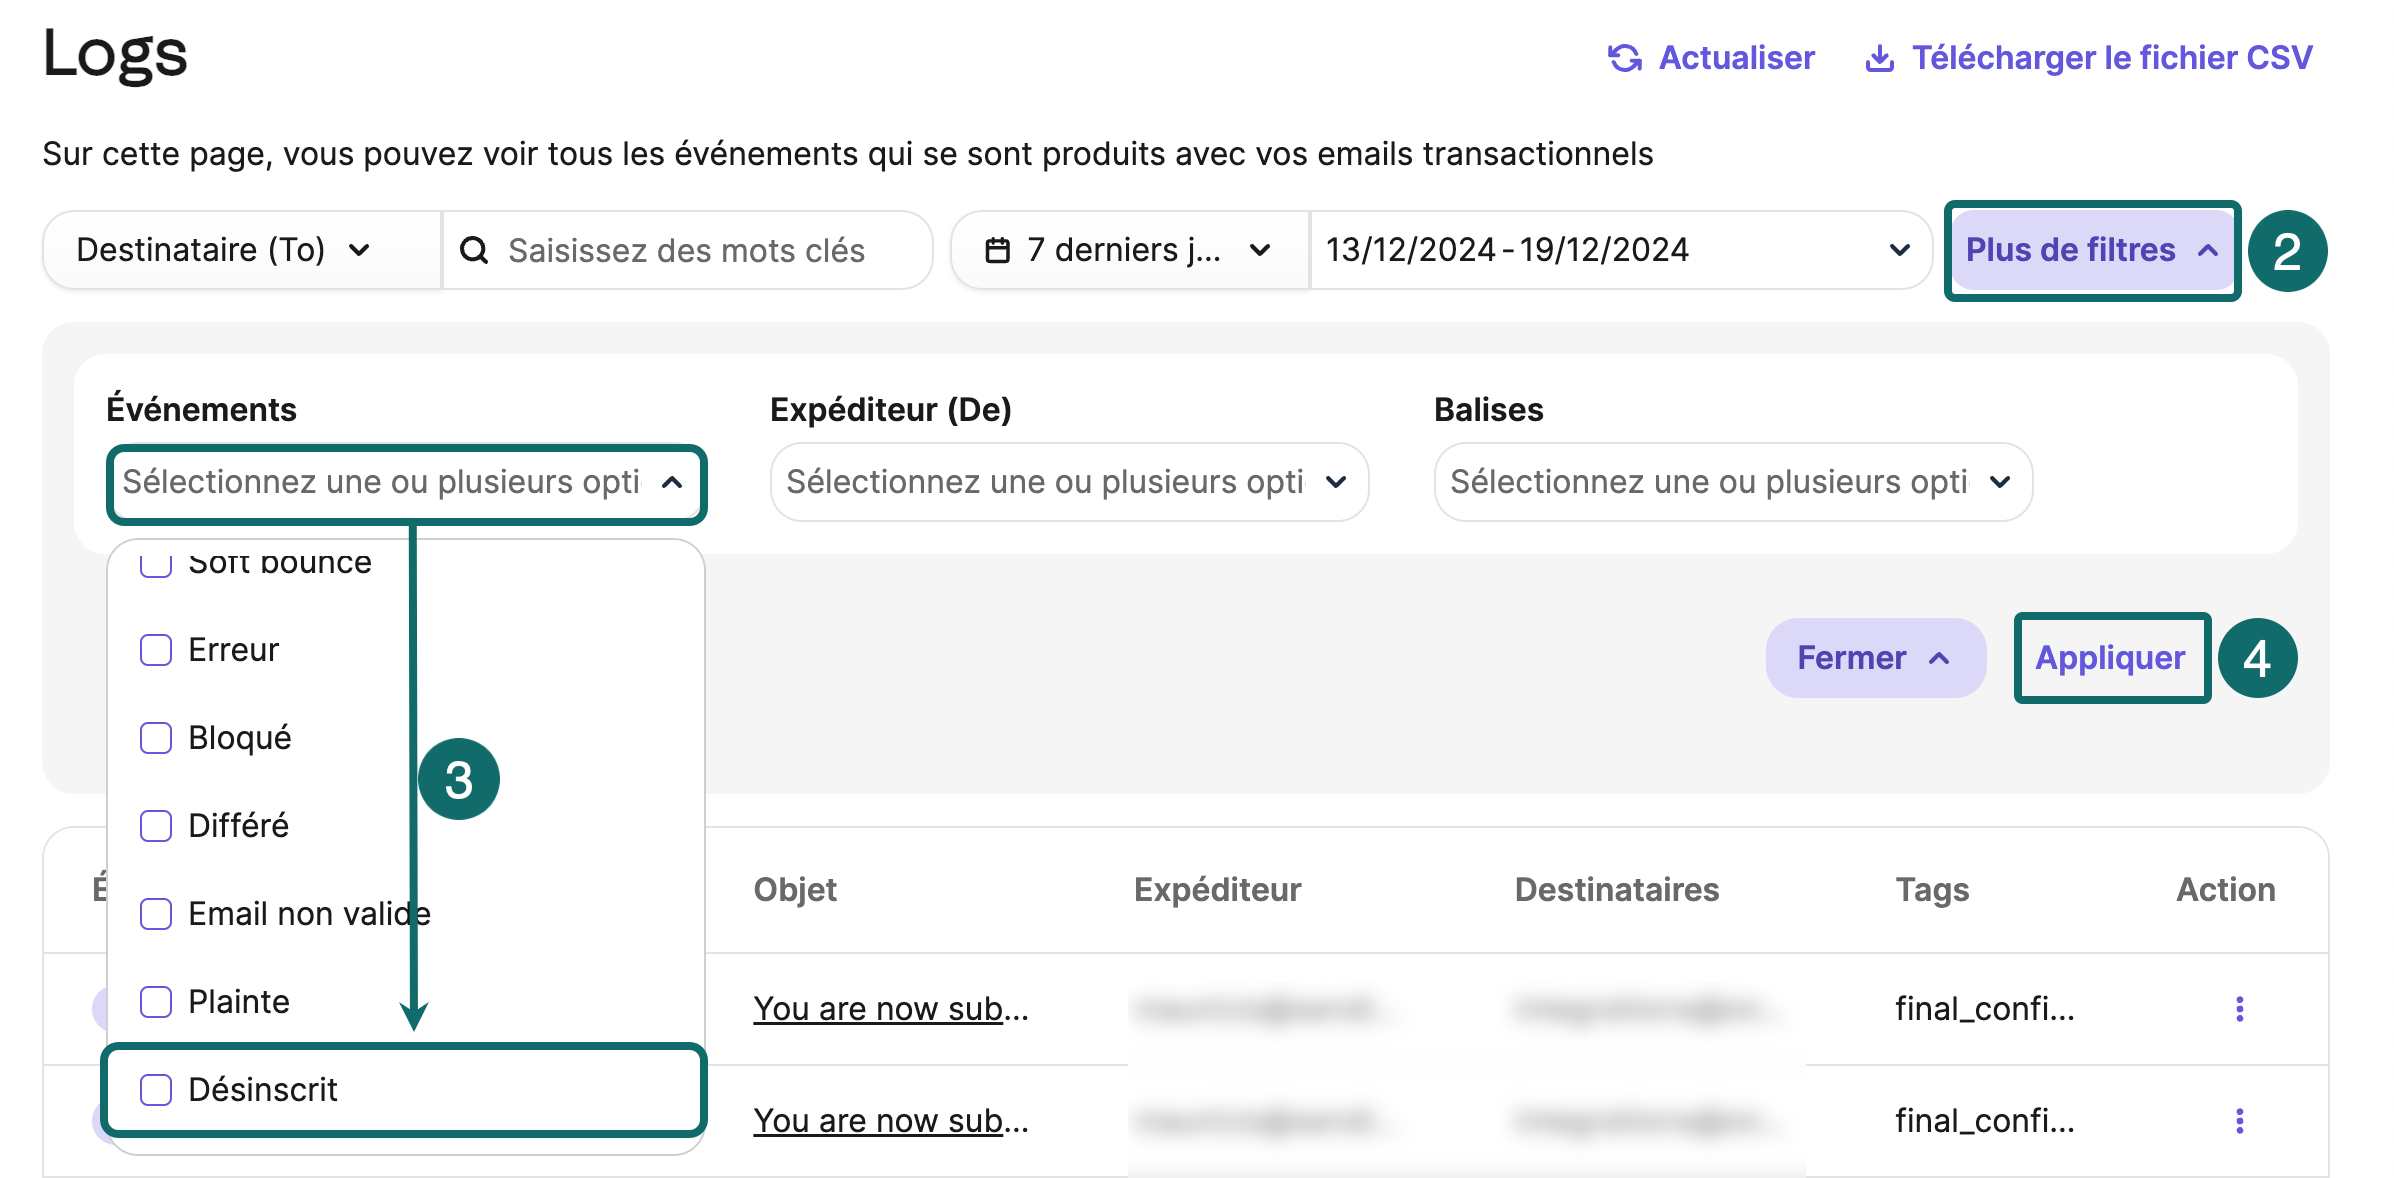Image resolution: width=2394 pixels, height=1178 pixels.
Task: Open first 'You are now sub...' email link
Action: [891, 1009]
